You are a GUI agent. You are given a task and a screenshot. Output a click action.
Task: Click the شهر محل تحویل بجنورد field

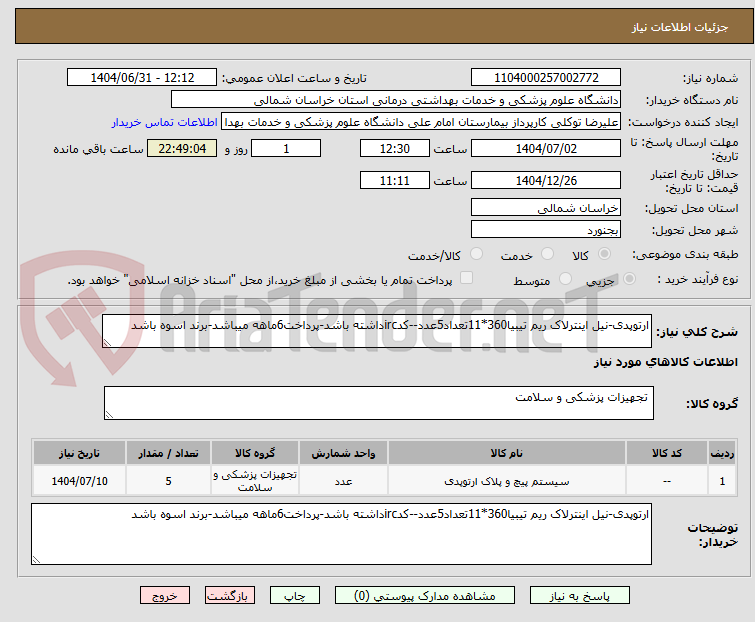(x=546, y=230)
